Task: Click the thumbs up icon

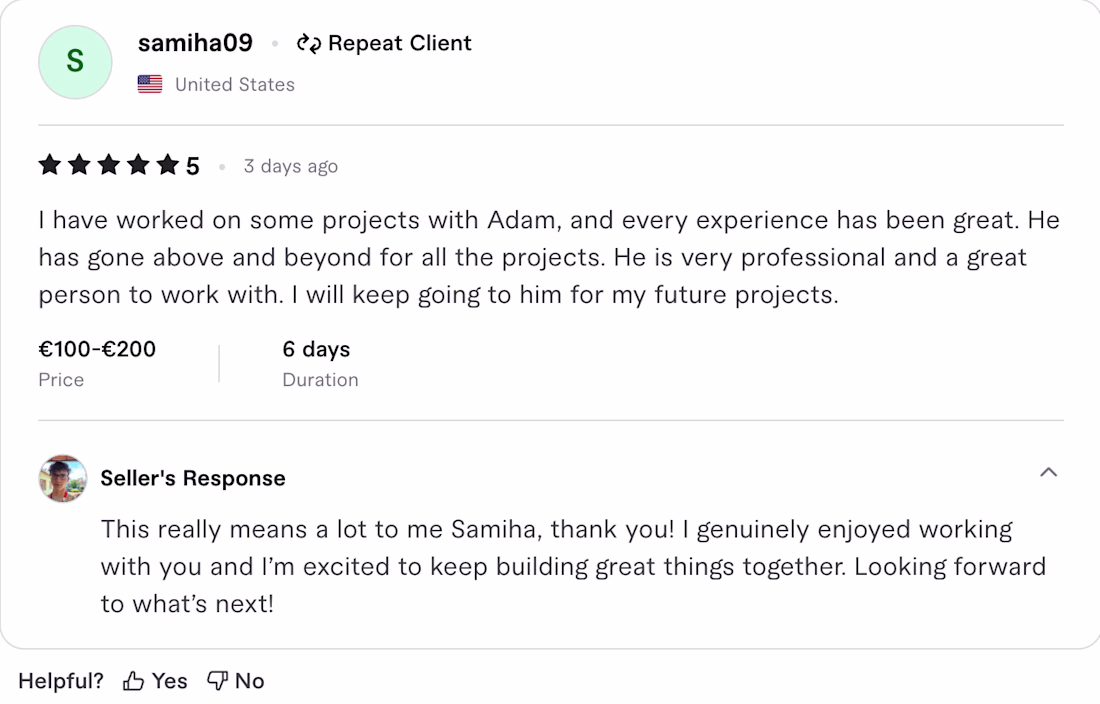Action: click(x=133, y=682)
